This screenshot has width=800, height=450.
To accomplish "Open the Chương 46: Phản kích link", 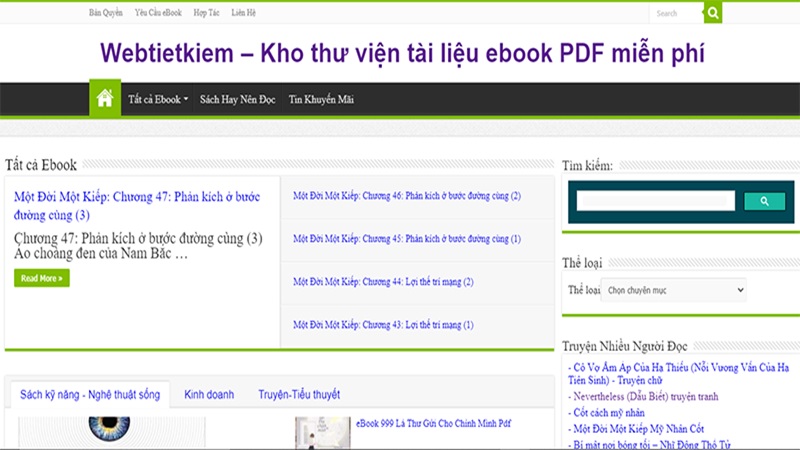I will pos(407,196).
